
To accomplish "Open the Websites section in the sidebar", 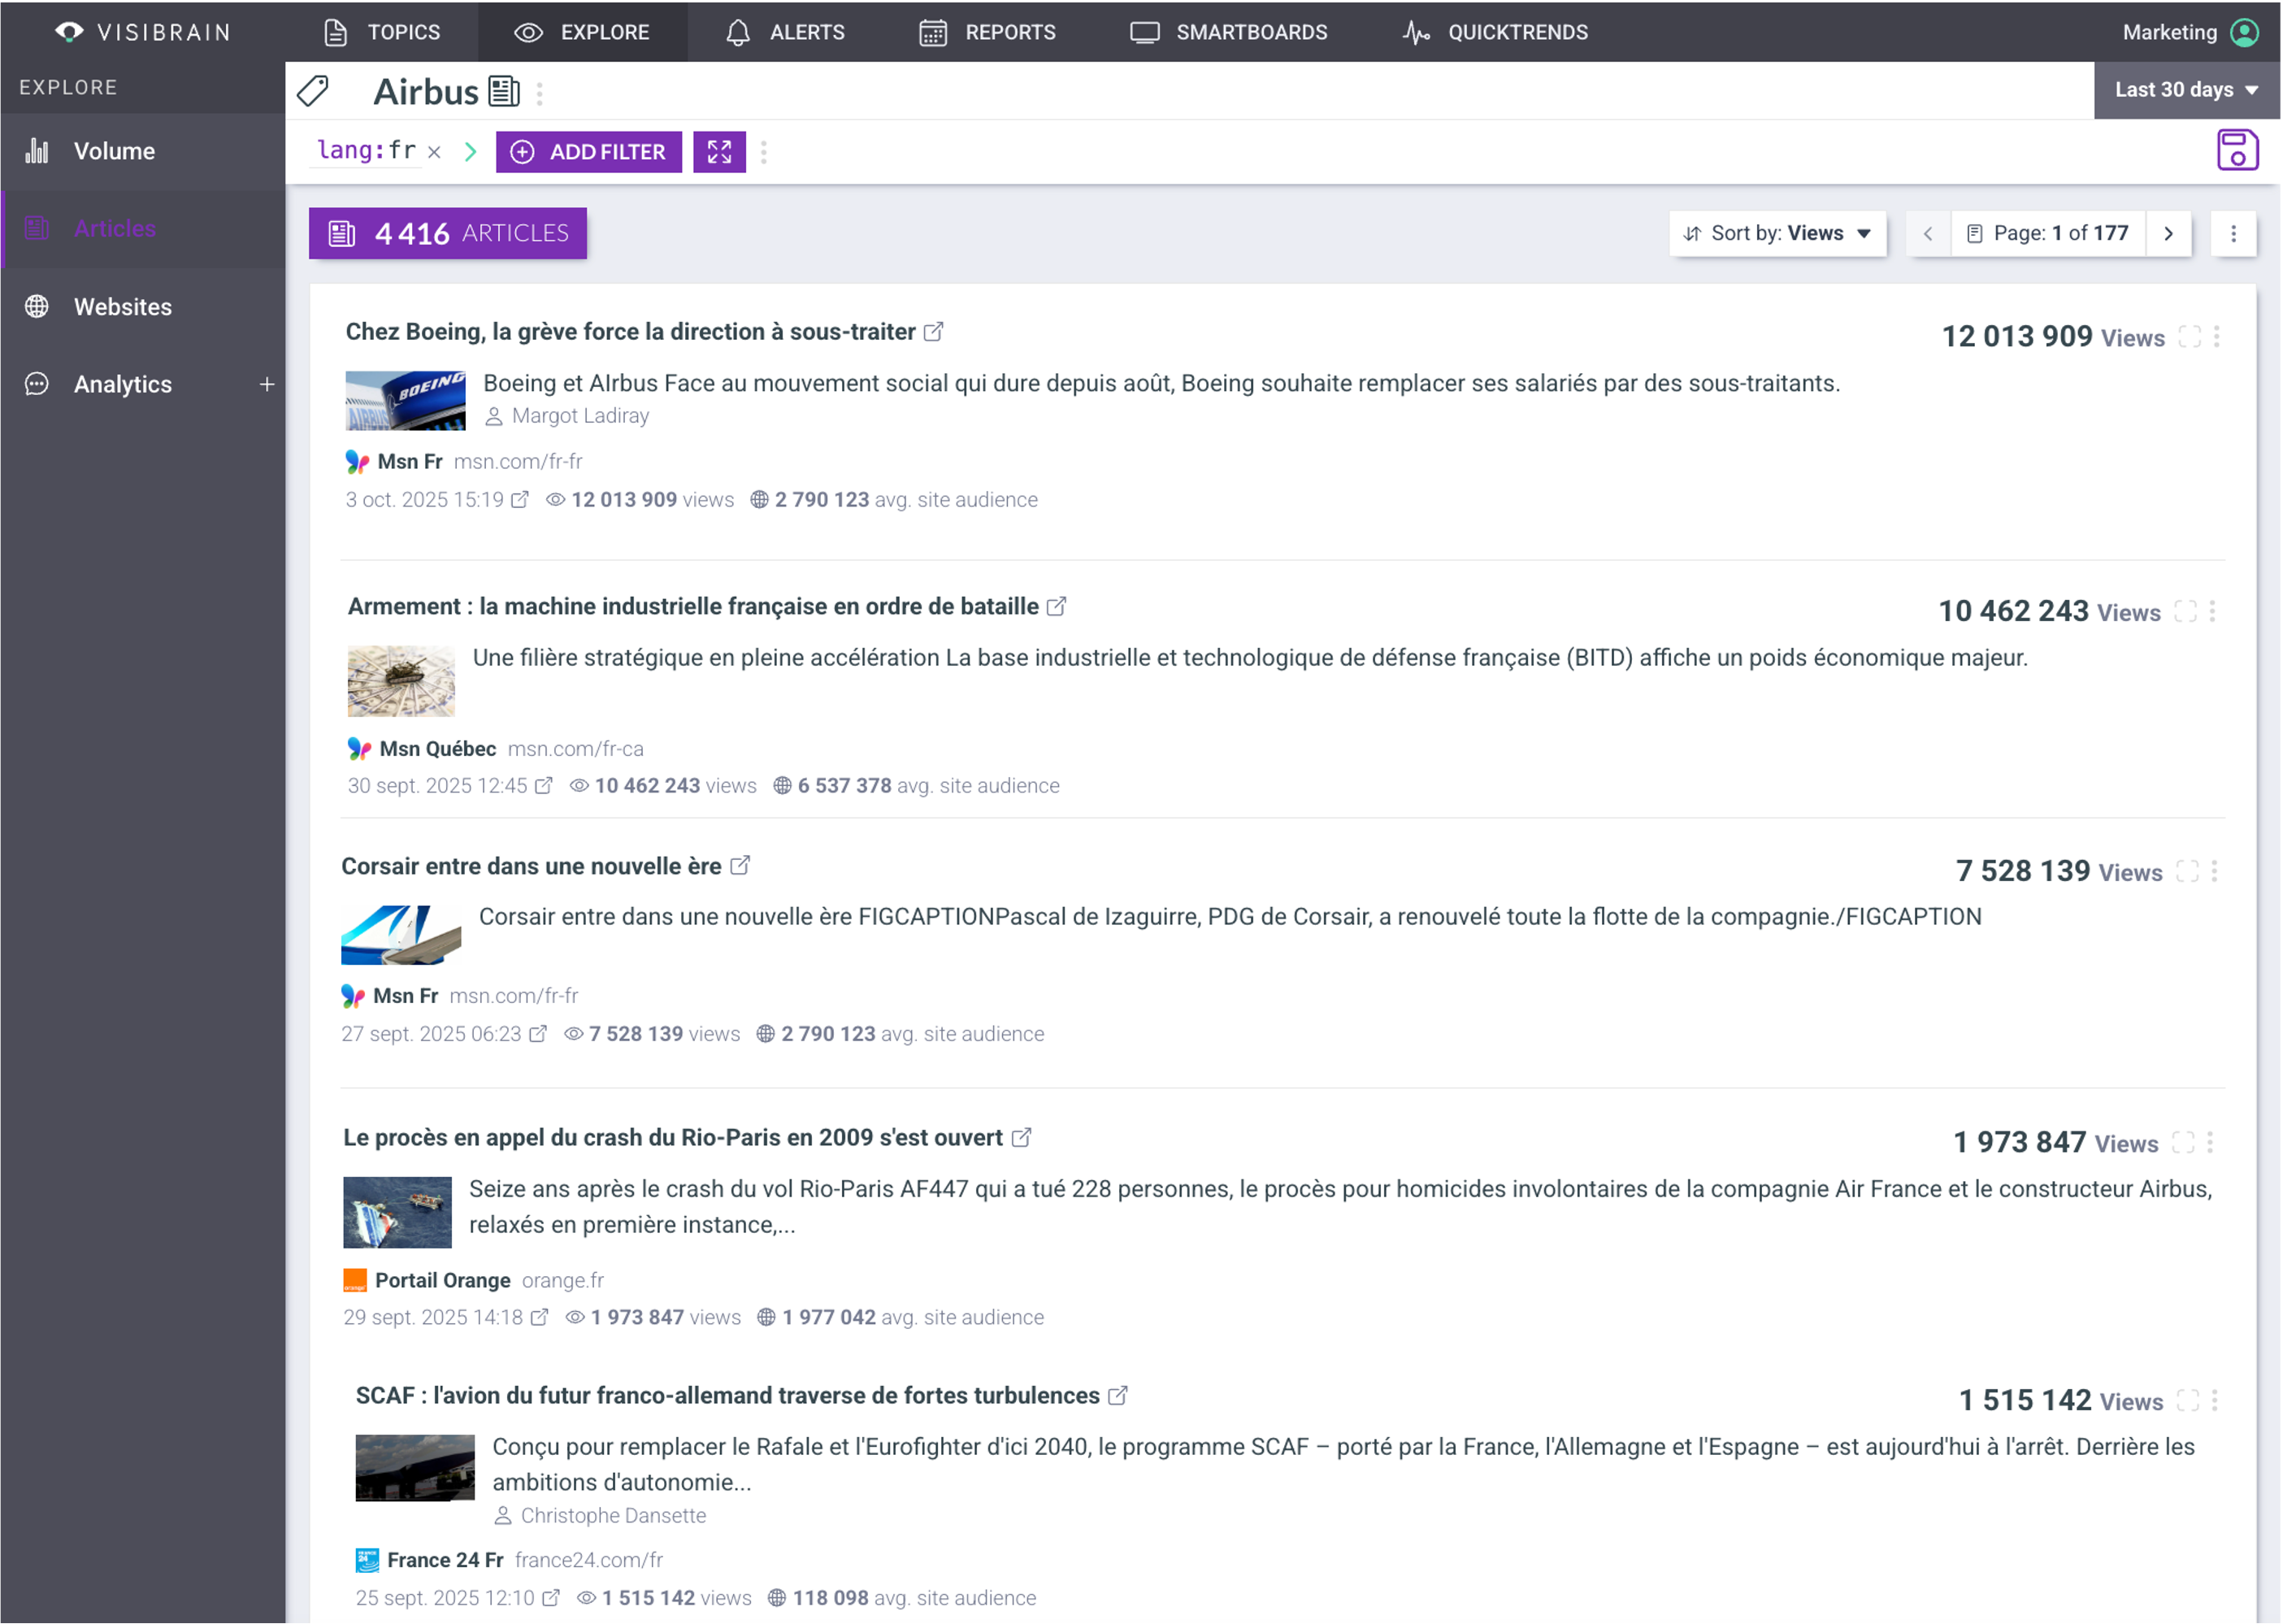I will pos(122,306).
